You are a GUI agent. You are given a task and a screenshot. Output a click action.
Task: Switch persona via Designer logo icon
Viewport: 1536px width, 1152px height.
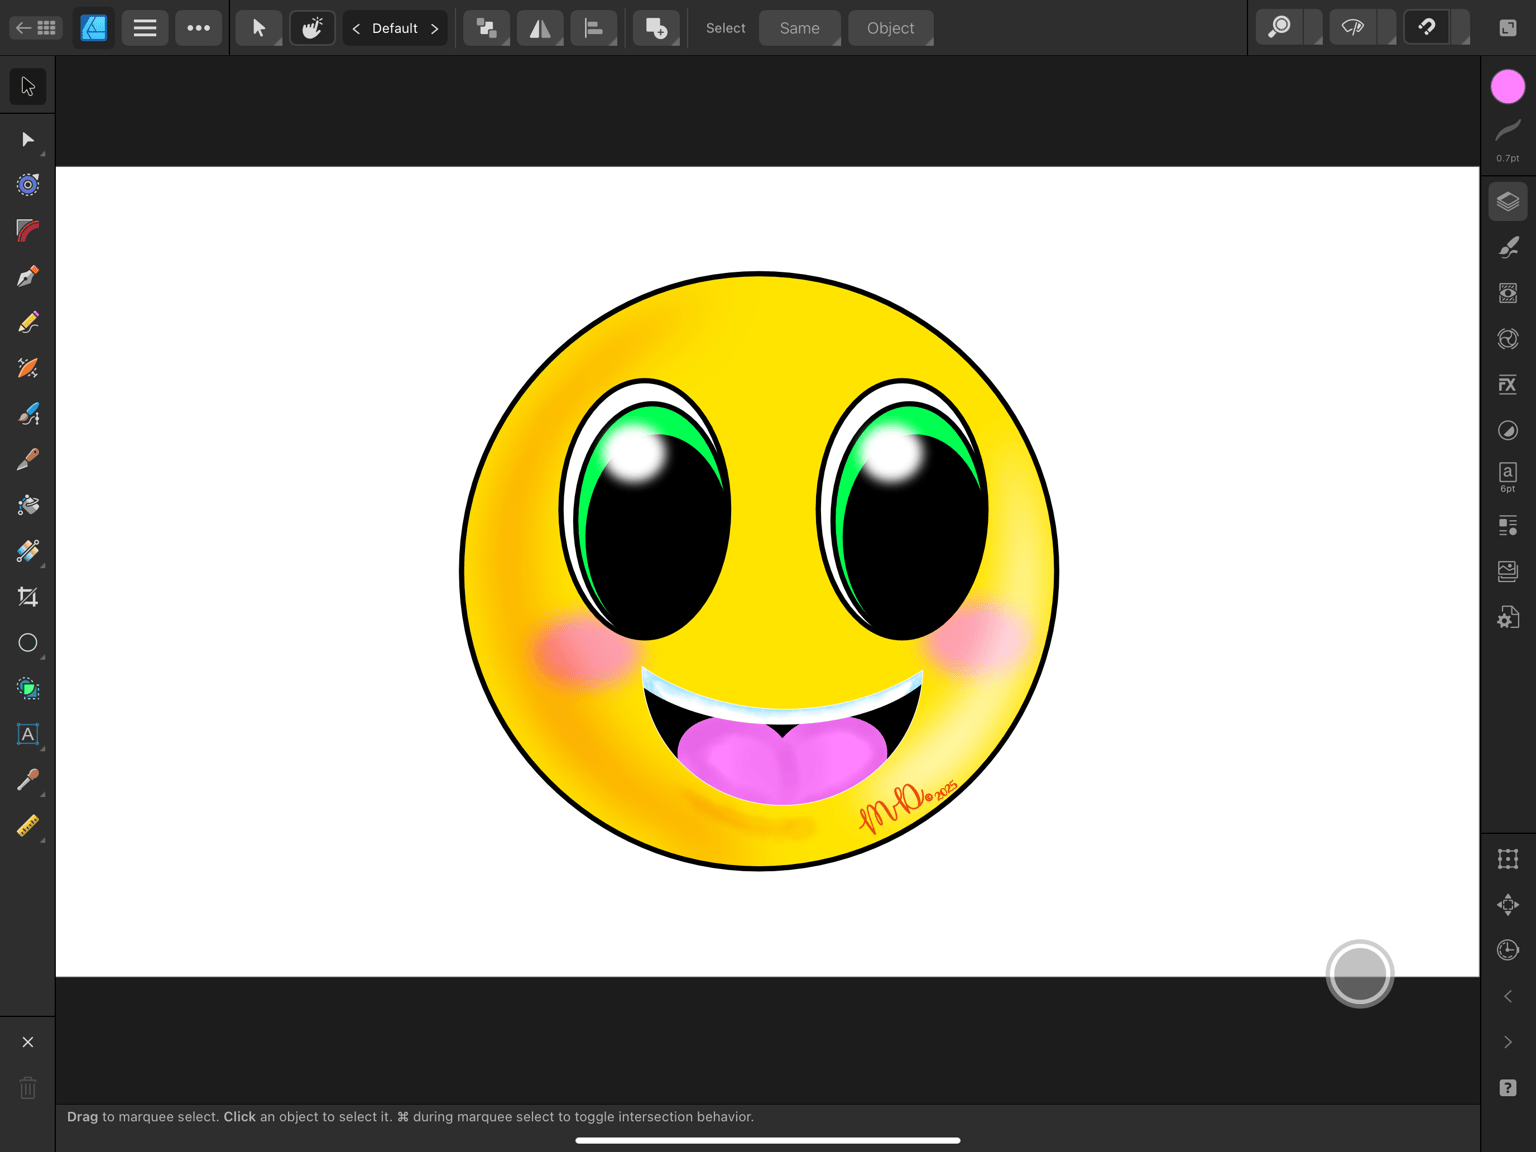(94, 28)
